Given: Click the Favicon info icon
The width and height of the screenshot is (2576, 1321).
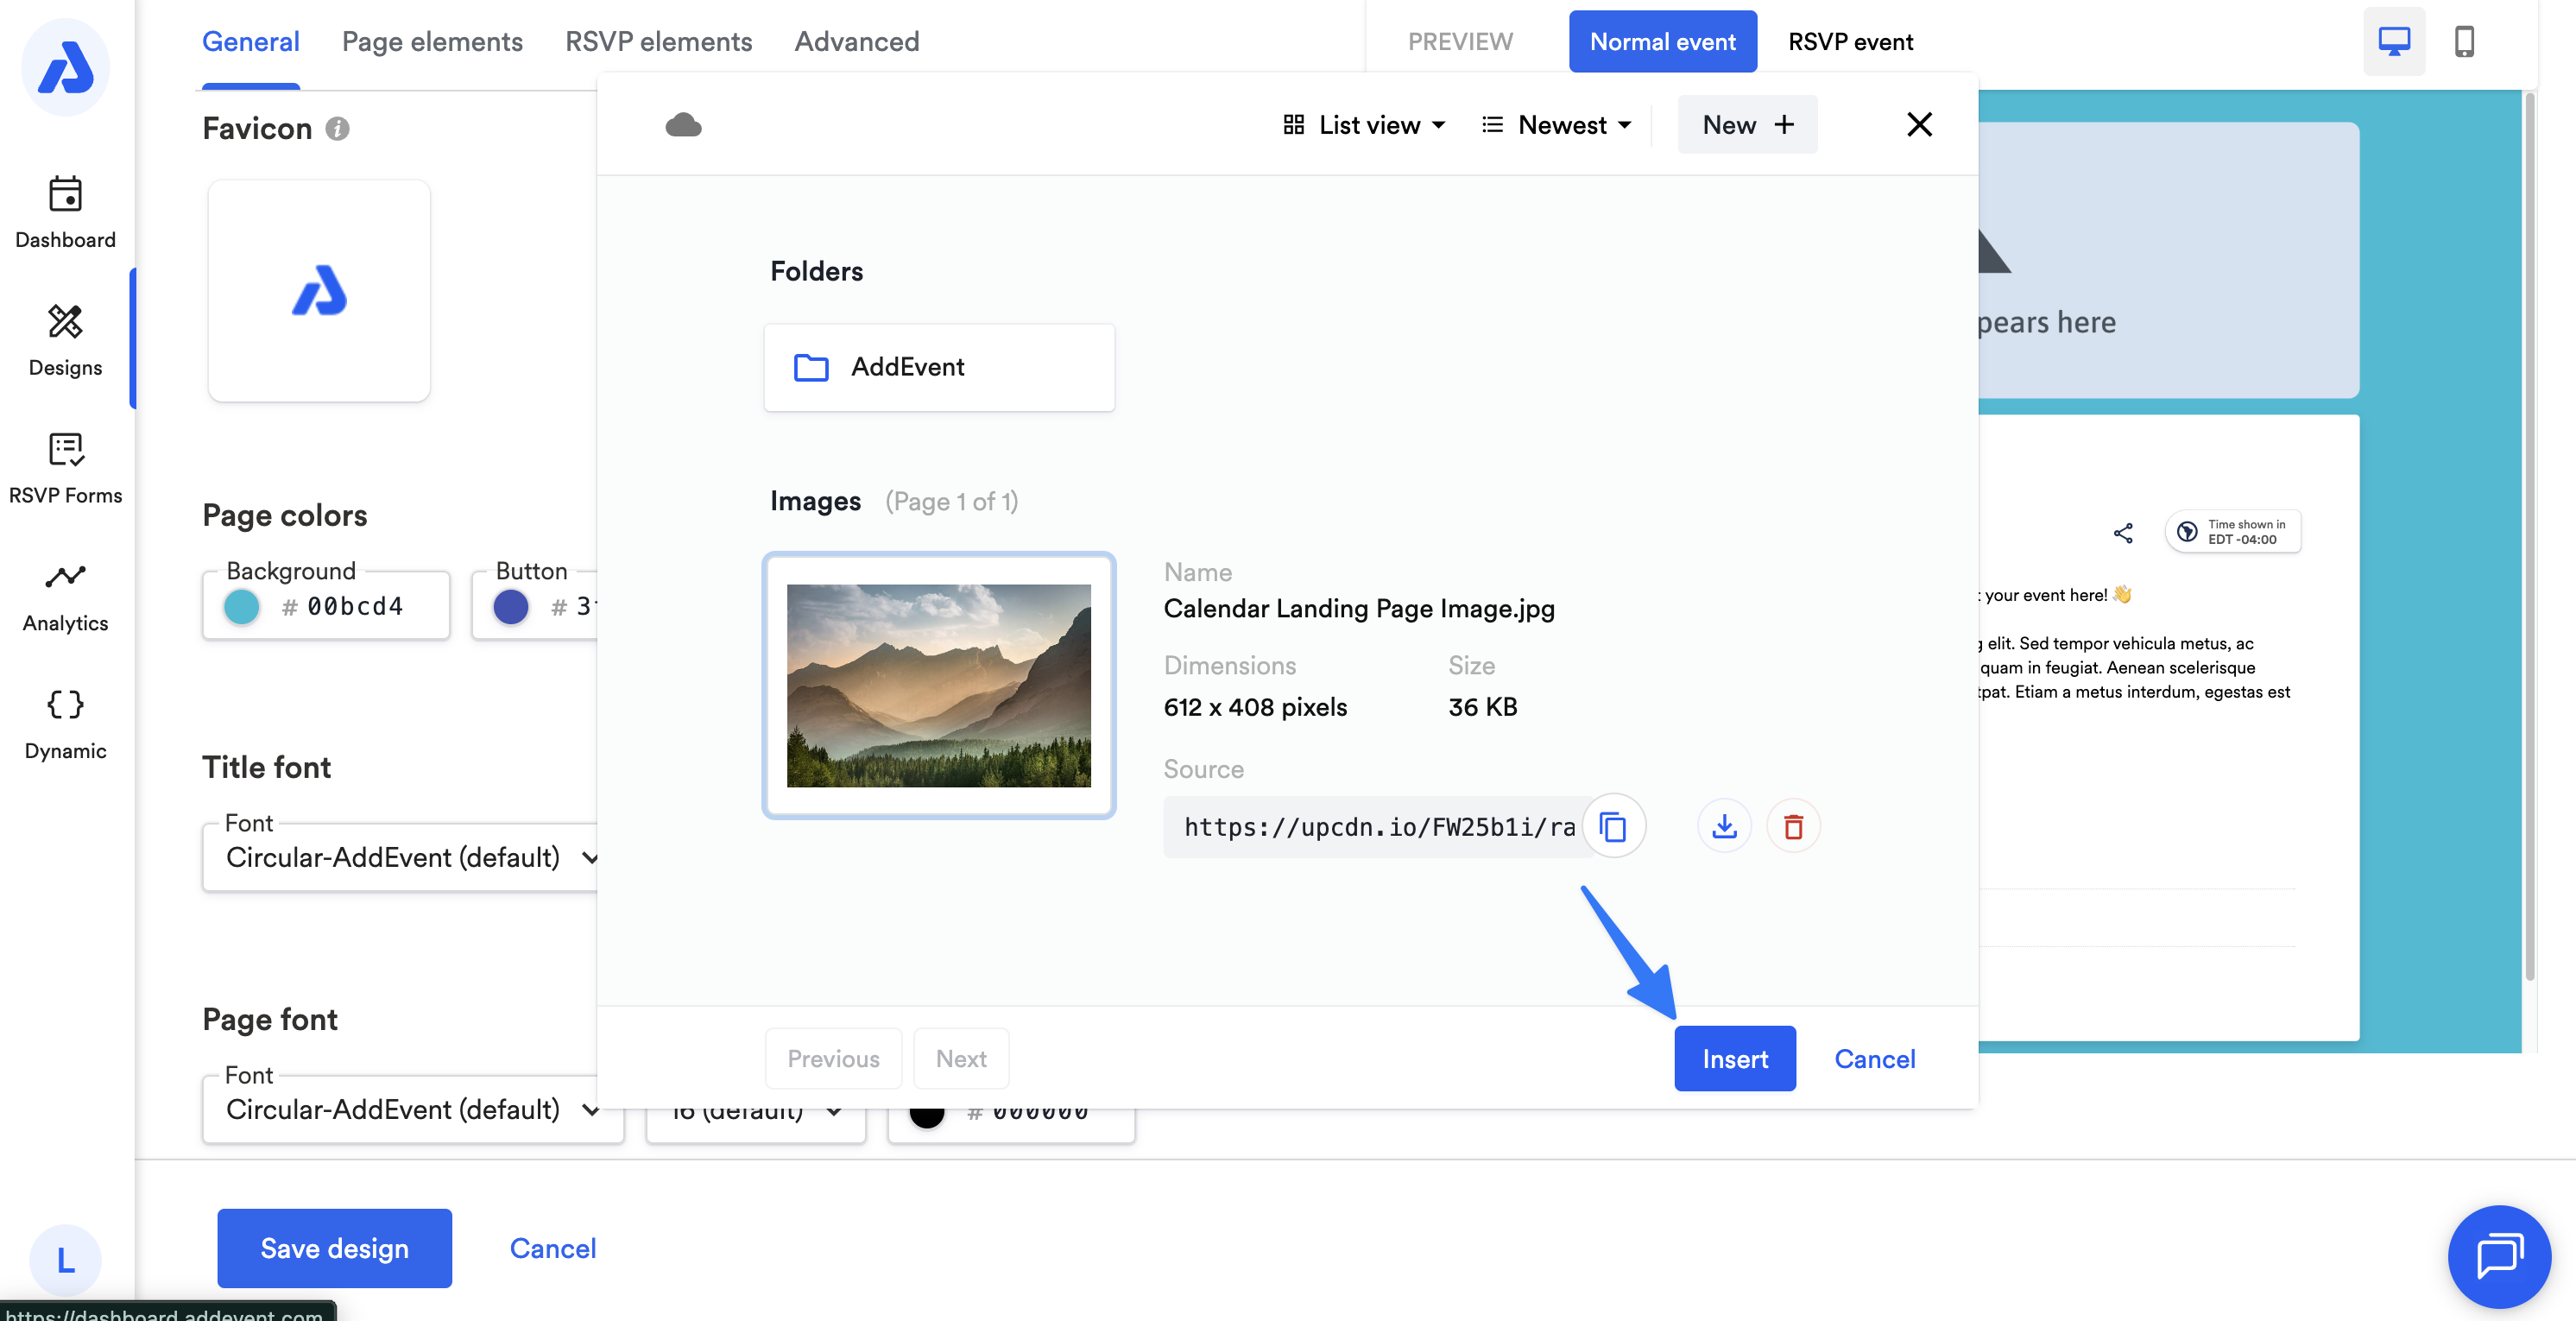Looking at the screenshot, I should [338, 129].
